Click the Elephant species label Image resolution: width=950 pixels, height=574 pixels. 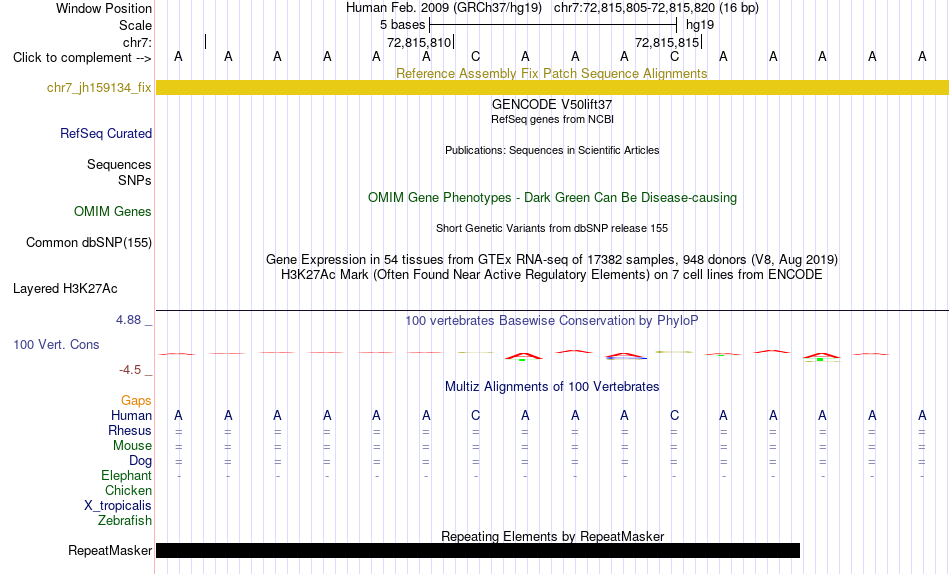coord(127,475)
